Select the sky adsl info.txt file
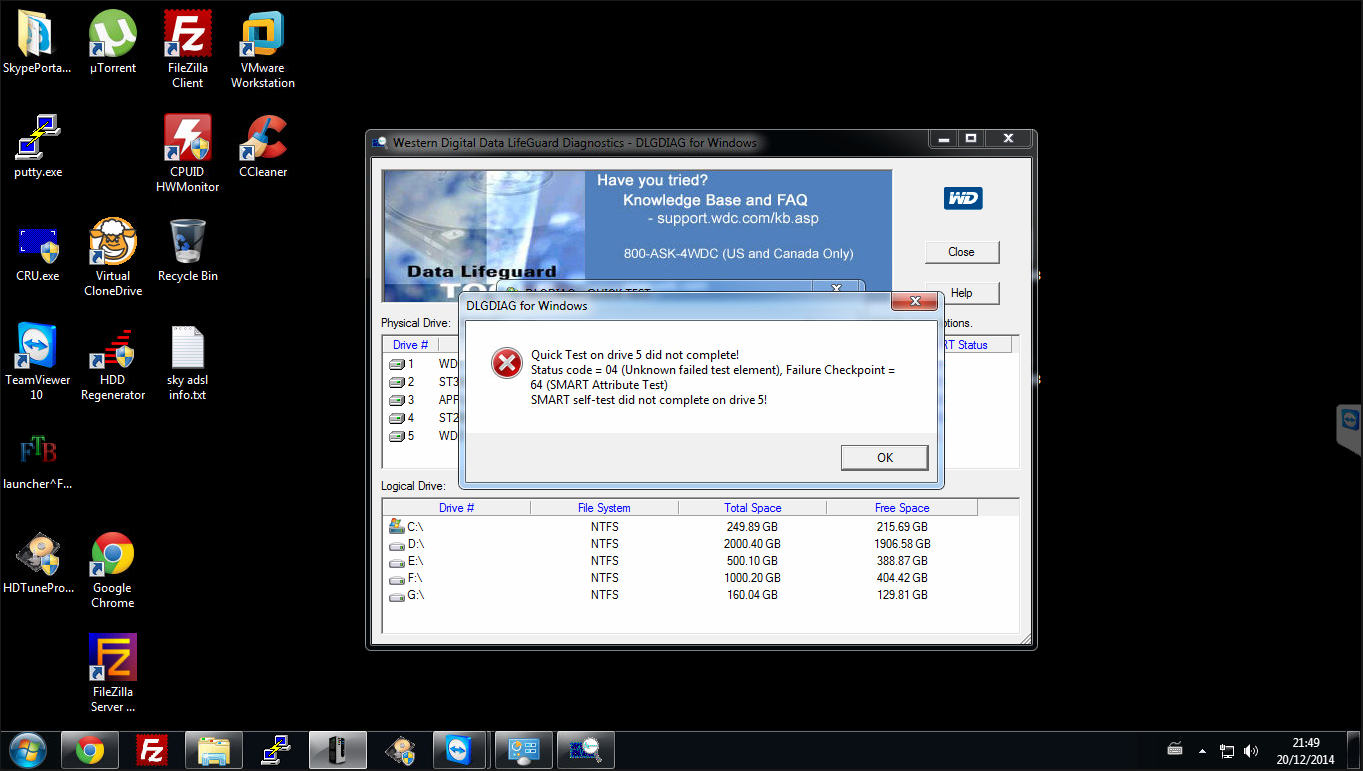The image size is (1363, 771). [x=188, y=361]
